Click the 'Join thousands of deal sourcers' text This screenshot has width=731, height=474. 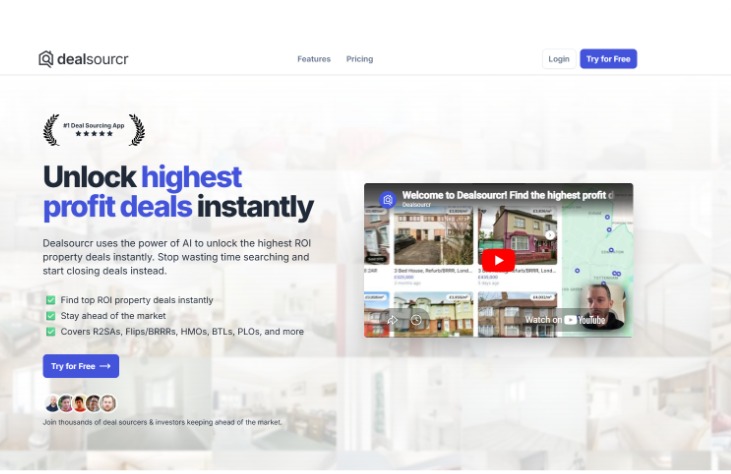[x=162, y=422]
